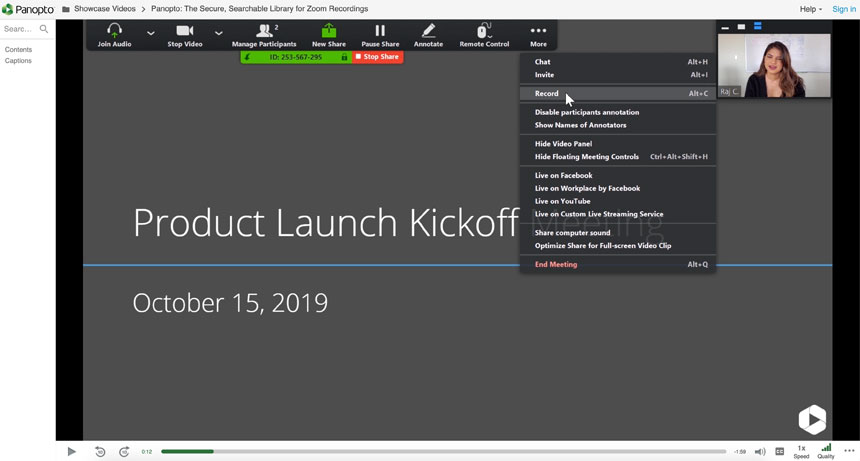The height and width of the screenshot is (461, 860).
Task: Click the red Stop Share button
Action: pos(377,57)
